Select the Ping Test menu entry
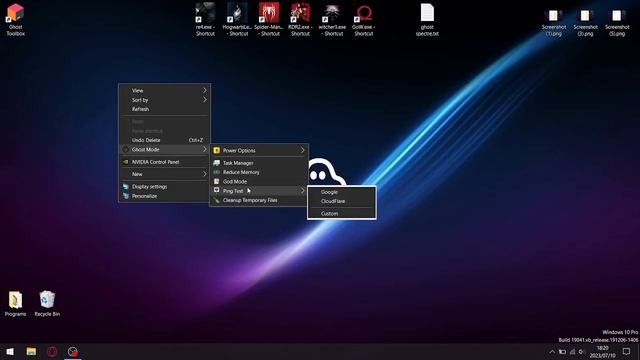Image resolution: width=640 pixels, height=360 pixels. pyautogui.click(x=259, y=191)
